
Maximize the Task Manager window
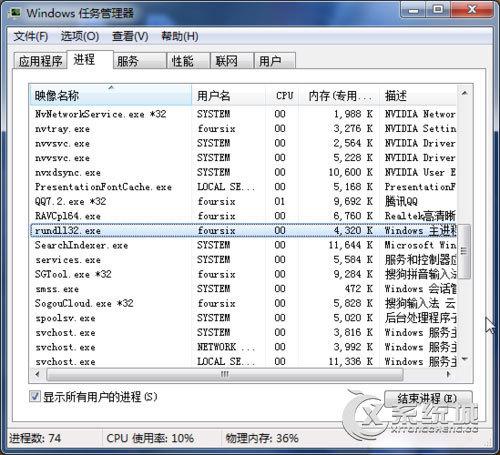click(x=438, y=10)
